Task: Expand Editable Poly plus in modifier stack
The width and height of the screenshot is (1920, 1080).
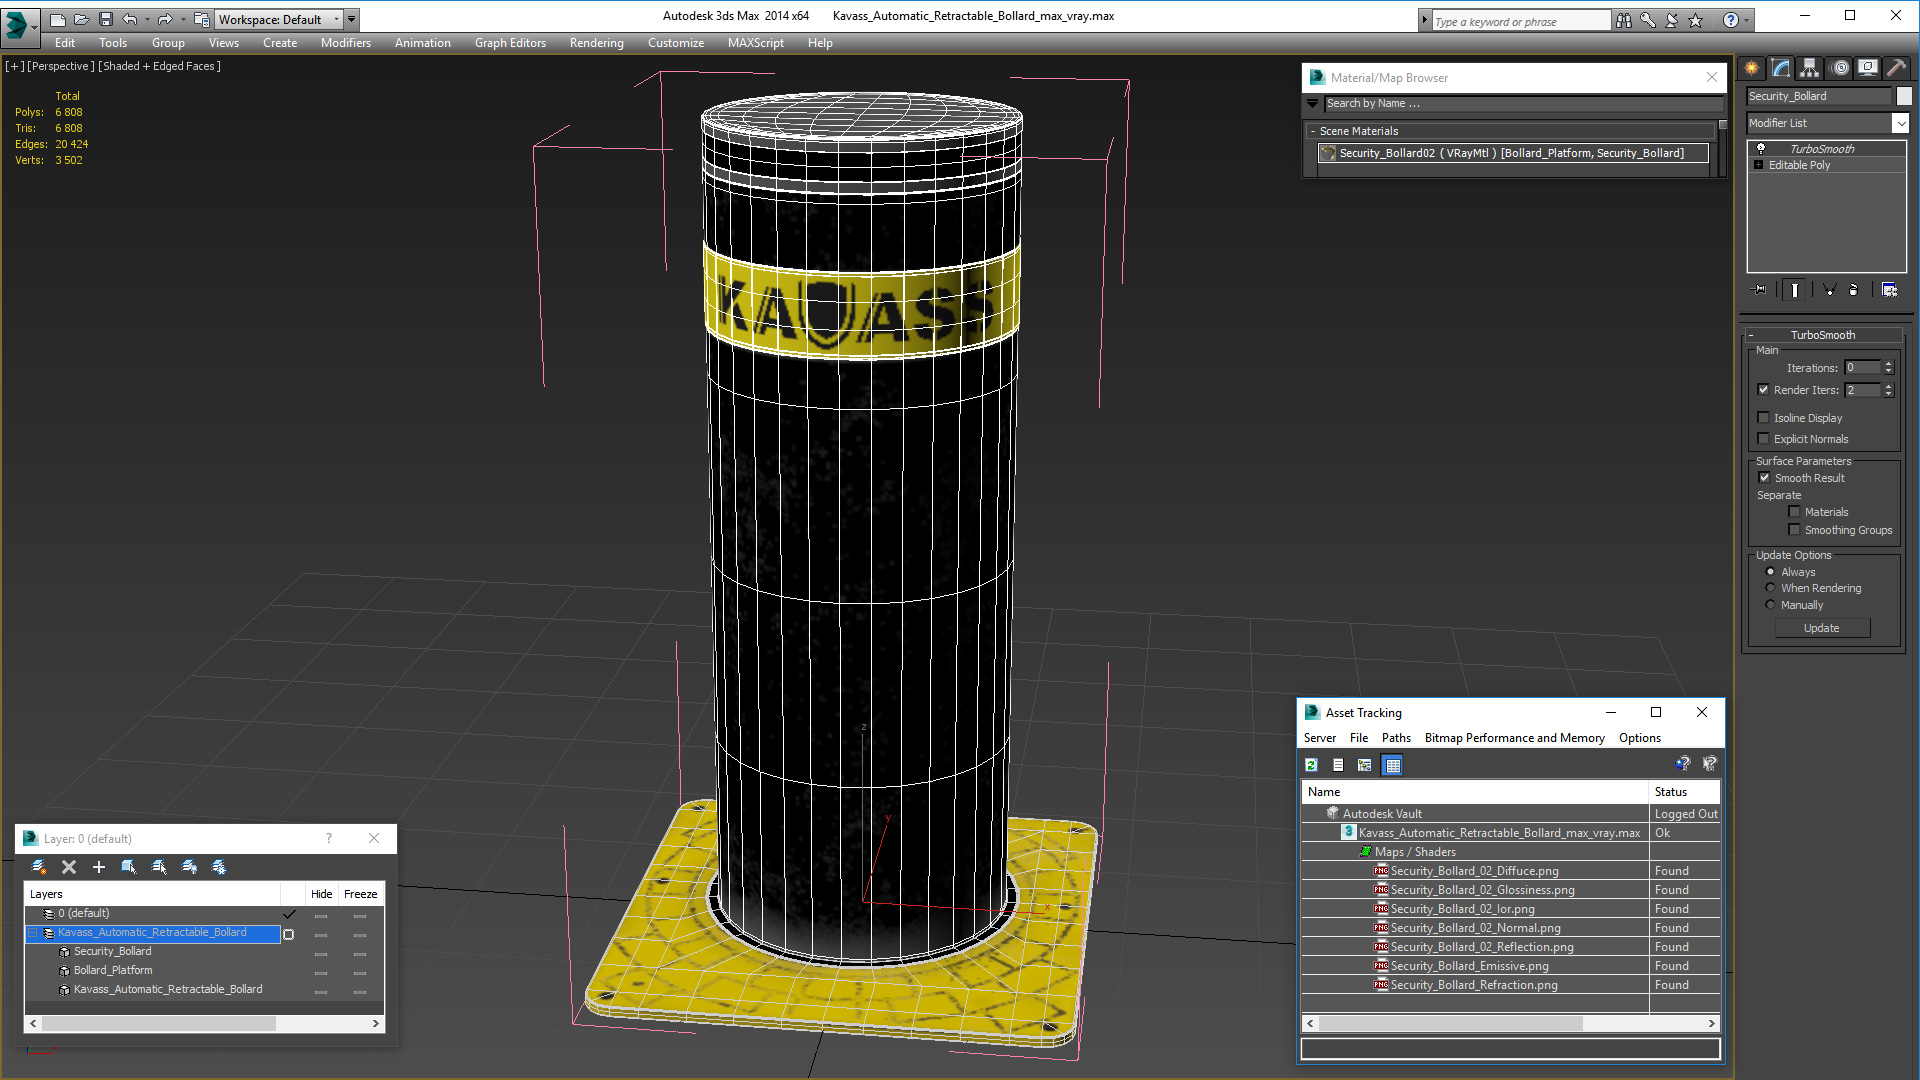Action: click(x=1759, y=165)
